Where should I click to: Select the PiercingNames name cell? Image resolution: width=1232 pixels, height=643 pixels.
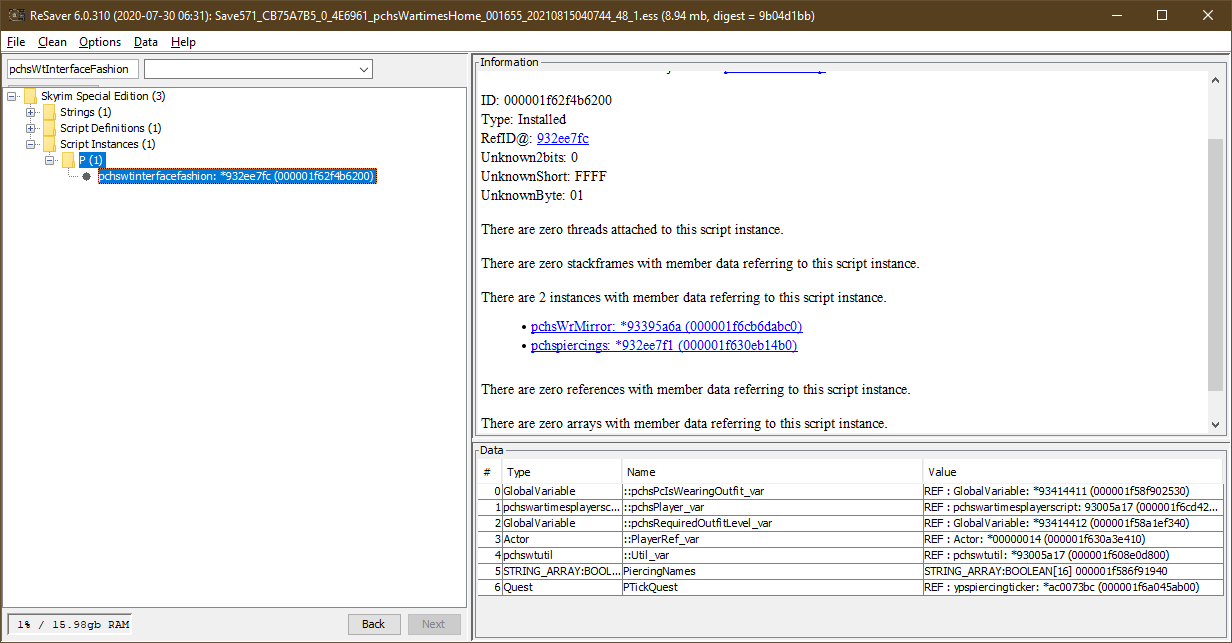772,571
